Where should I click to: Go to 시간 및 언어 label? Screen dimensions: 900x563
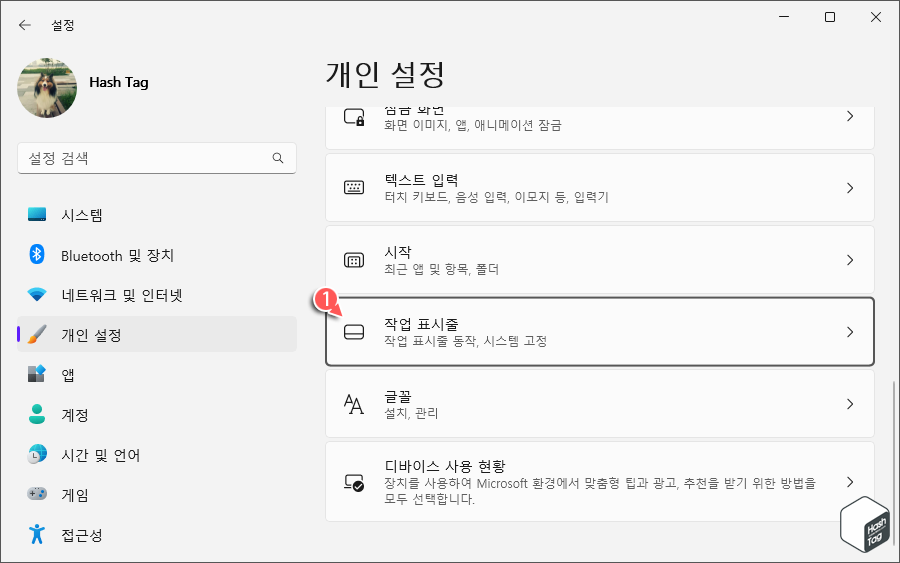pyautogui.click(x=100, y=455)
